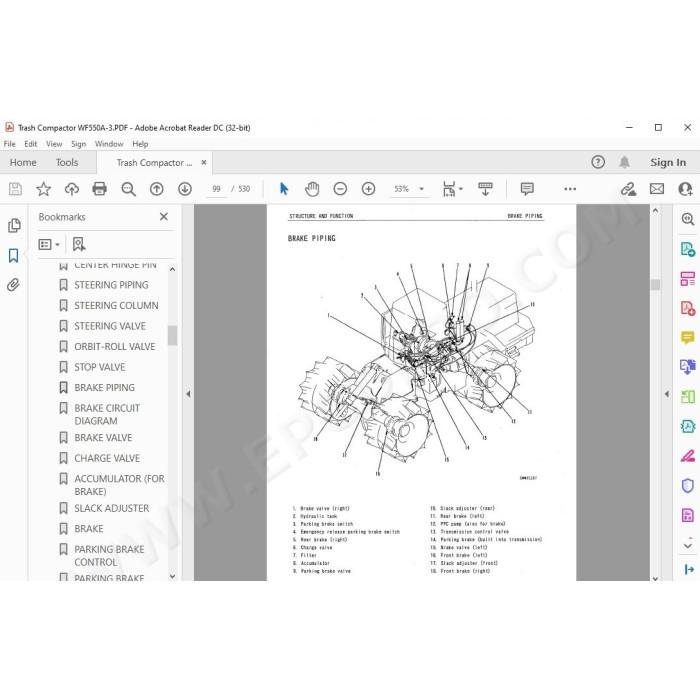
Task: Switch to the Tools tab
Action: (x=67, y=162)
